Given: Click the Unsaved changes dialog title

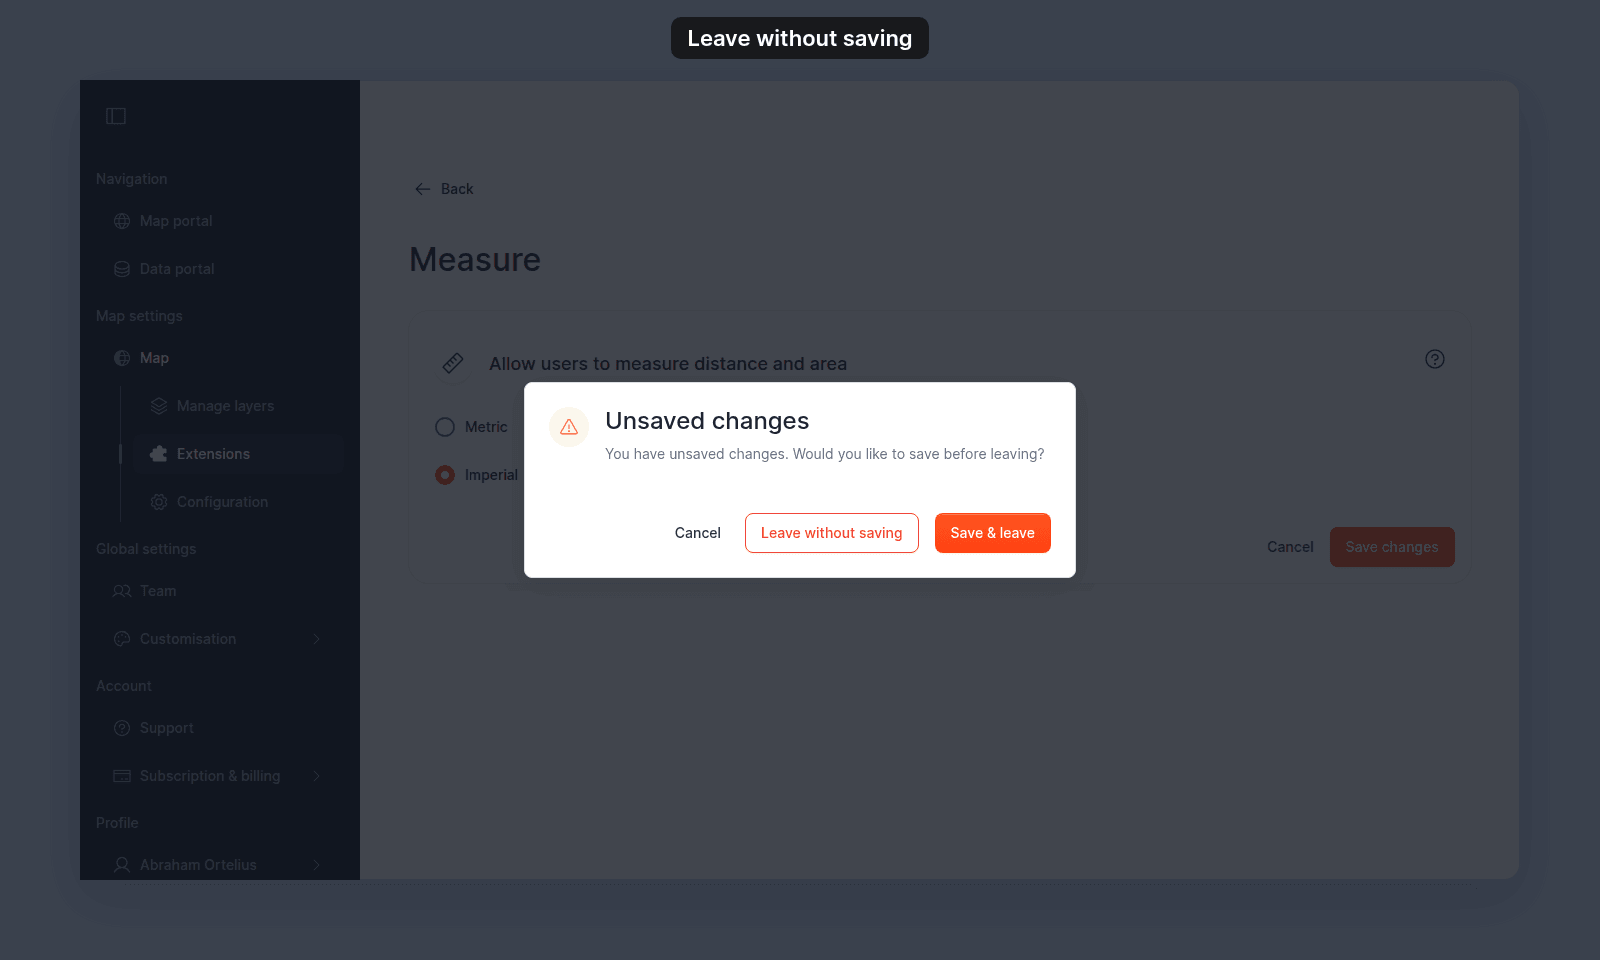Looking at the screenshot, I should tap(707, 421).
